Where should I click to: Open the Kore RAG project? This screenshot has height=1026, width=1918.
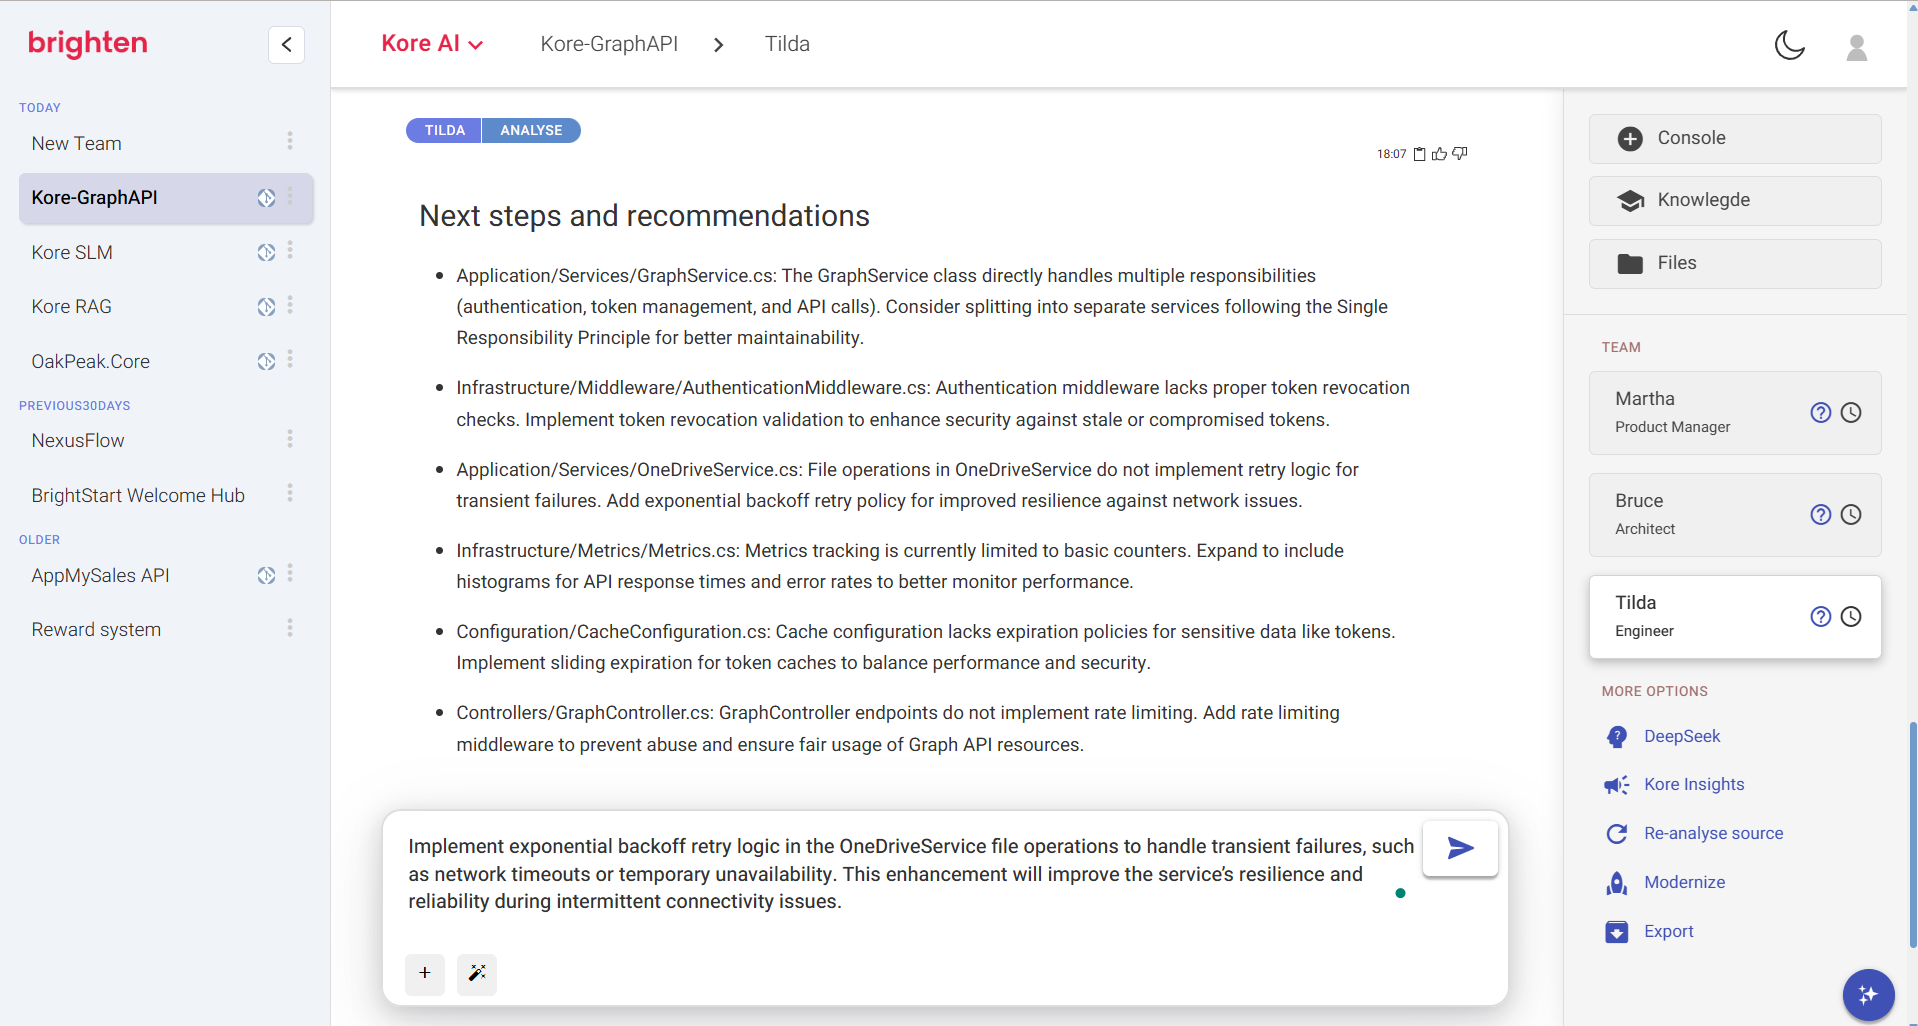point(71,306)
